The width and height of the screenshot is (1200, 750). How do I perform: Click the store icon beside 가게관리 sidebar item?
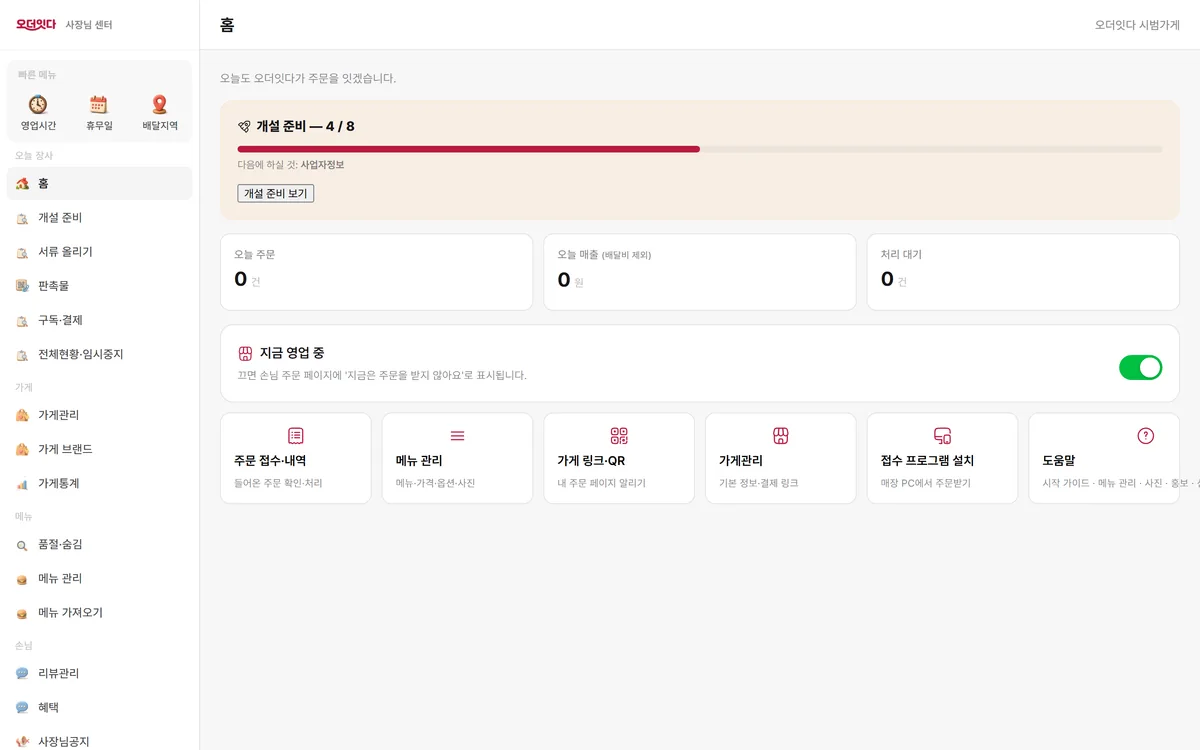(22, 415)
